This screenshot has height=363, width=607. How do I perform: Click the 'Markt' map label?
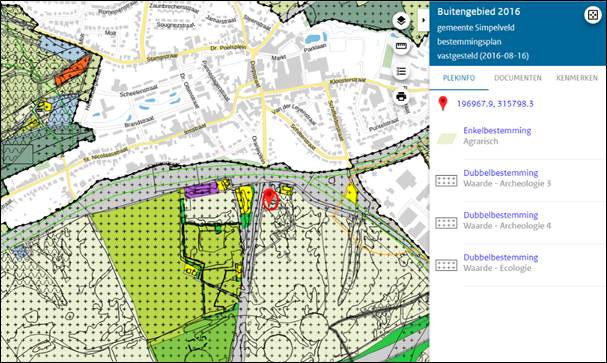click(x=279, y=57)
